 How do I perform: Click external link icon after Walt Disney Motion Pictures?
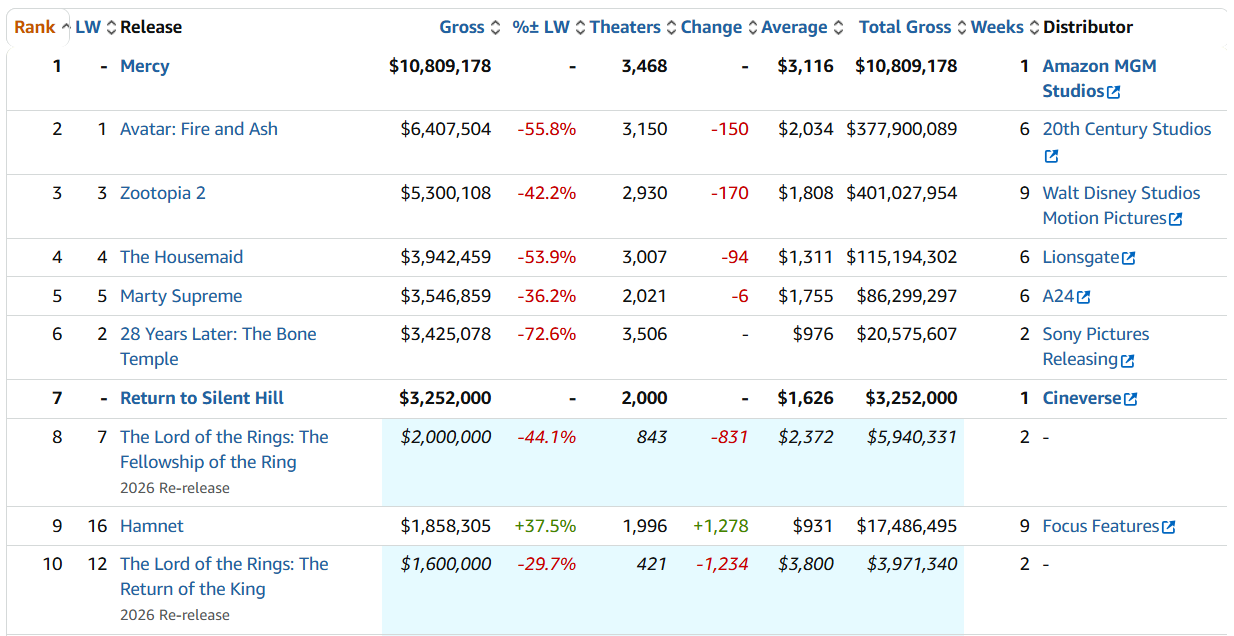pos(1176,219)
